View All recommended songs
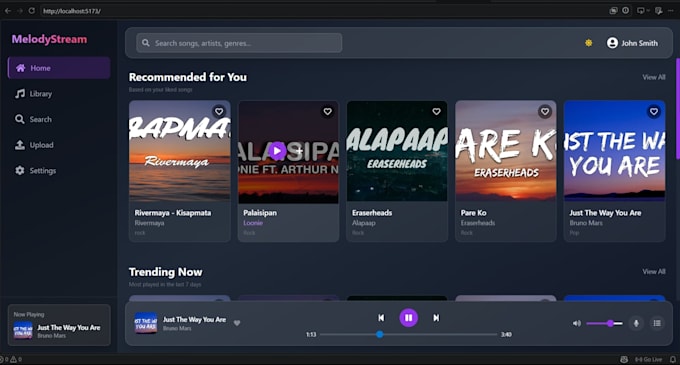This screenshot has width=680, height=365. coord(654,77)
